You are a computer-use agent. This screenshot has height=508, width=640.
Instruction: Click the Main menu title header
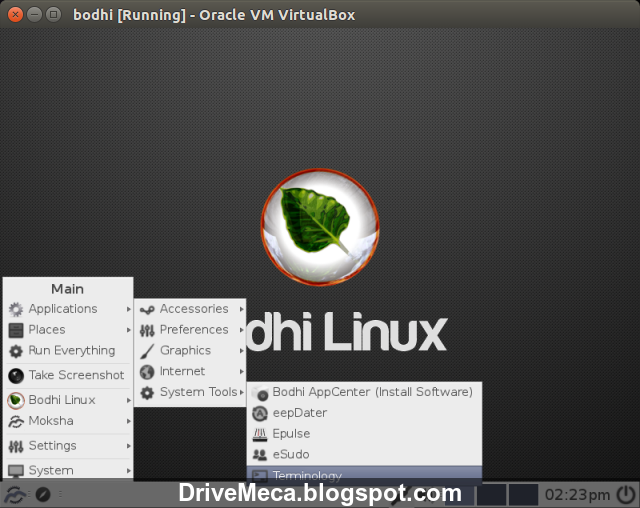tap(67, 289)
